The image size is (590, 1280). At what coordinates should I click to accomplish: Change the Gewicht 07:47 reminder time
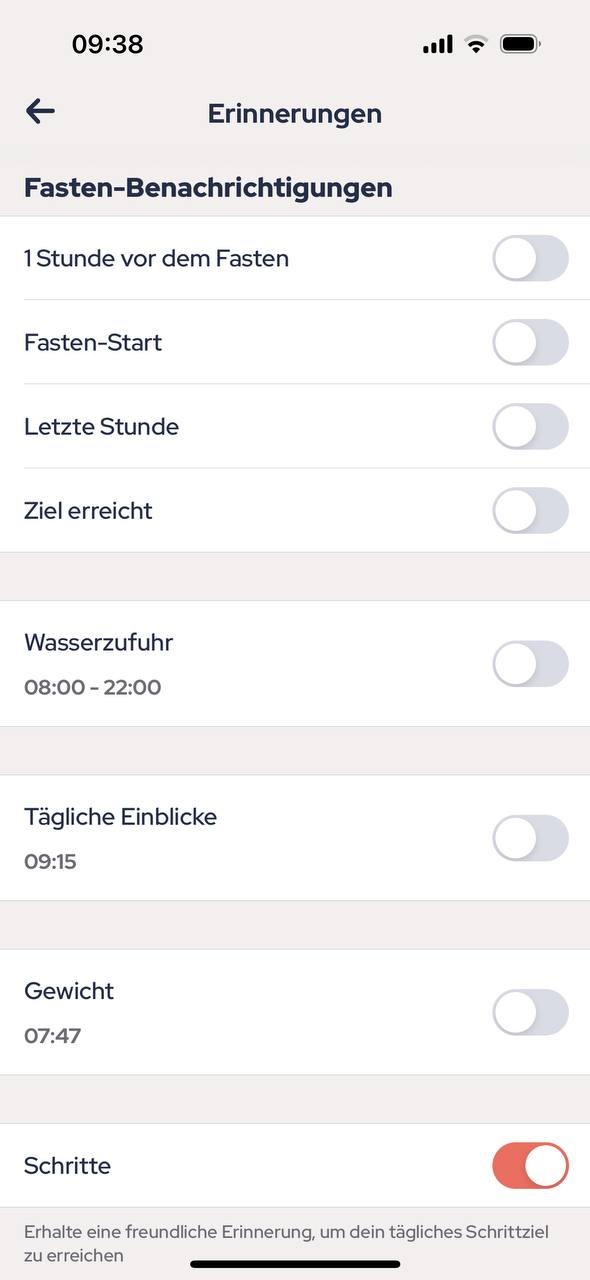click(x=52, y=1035)
